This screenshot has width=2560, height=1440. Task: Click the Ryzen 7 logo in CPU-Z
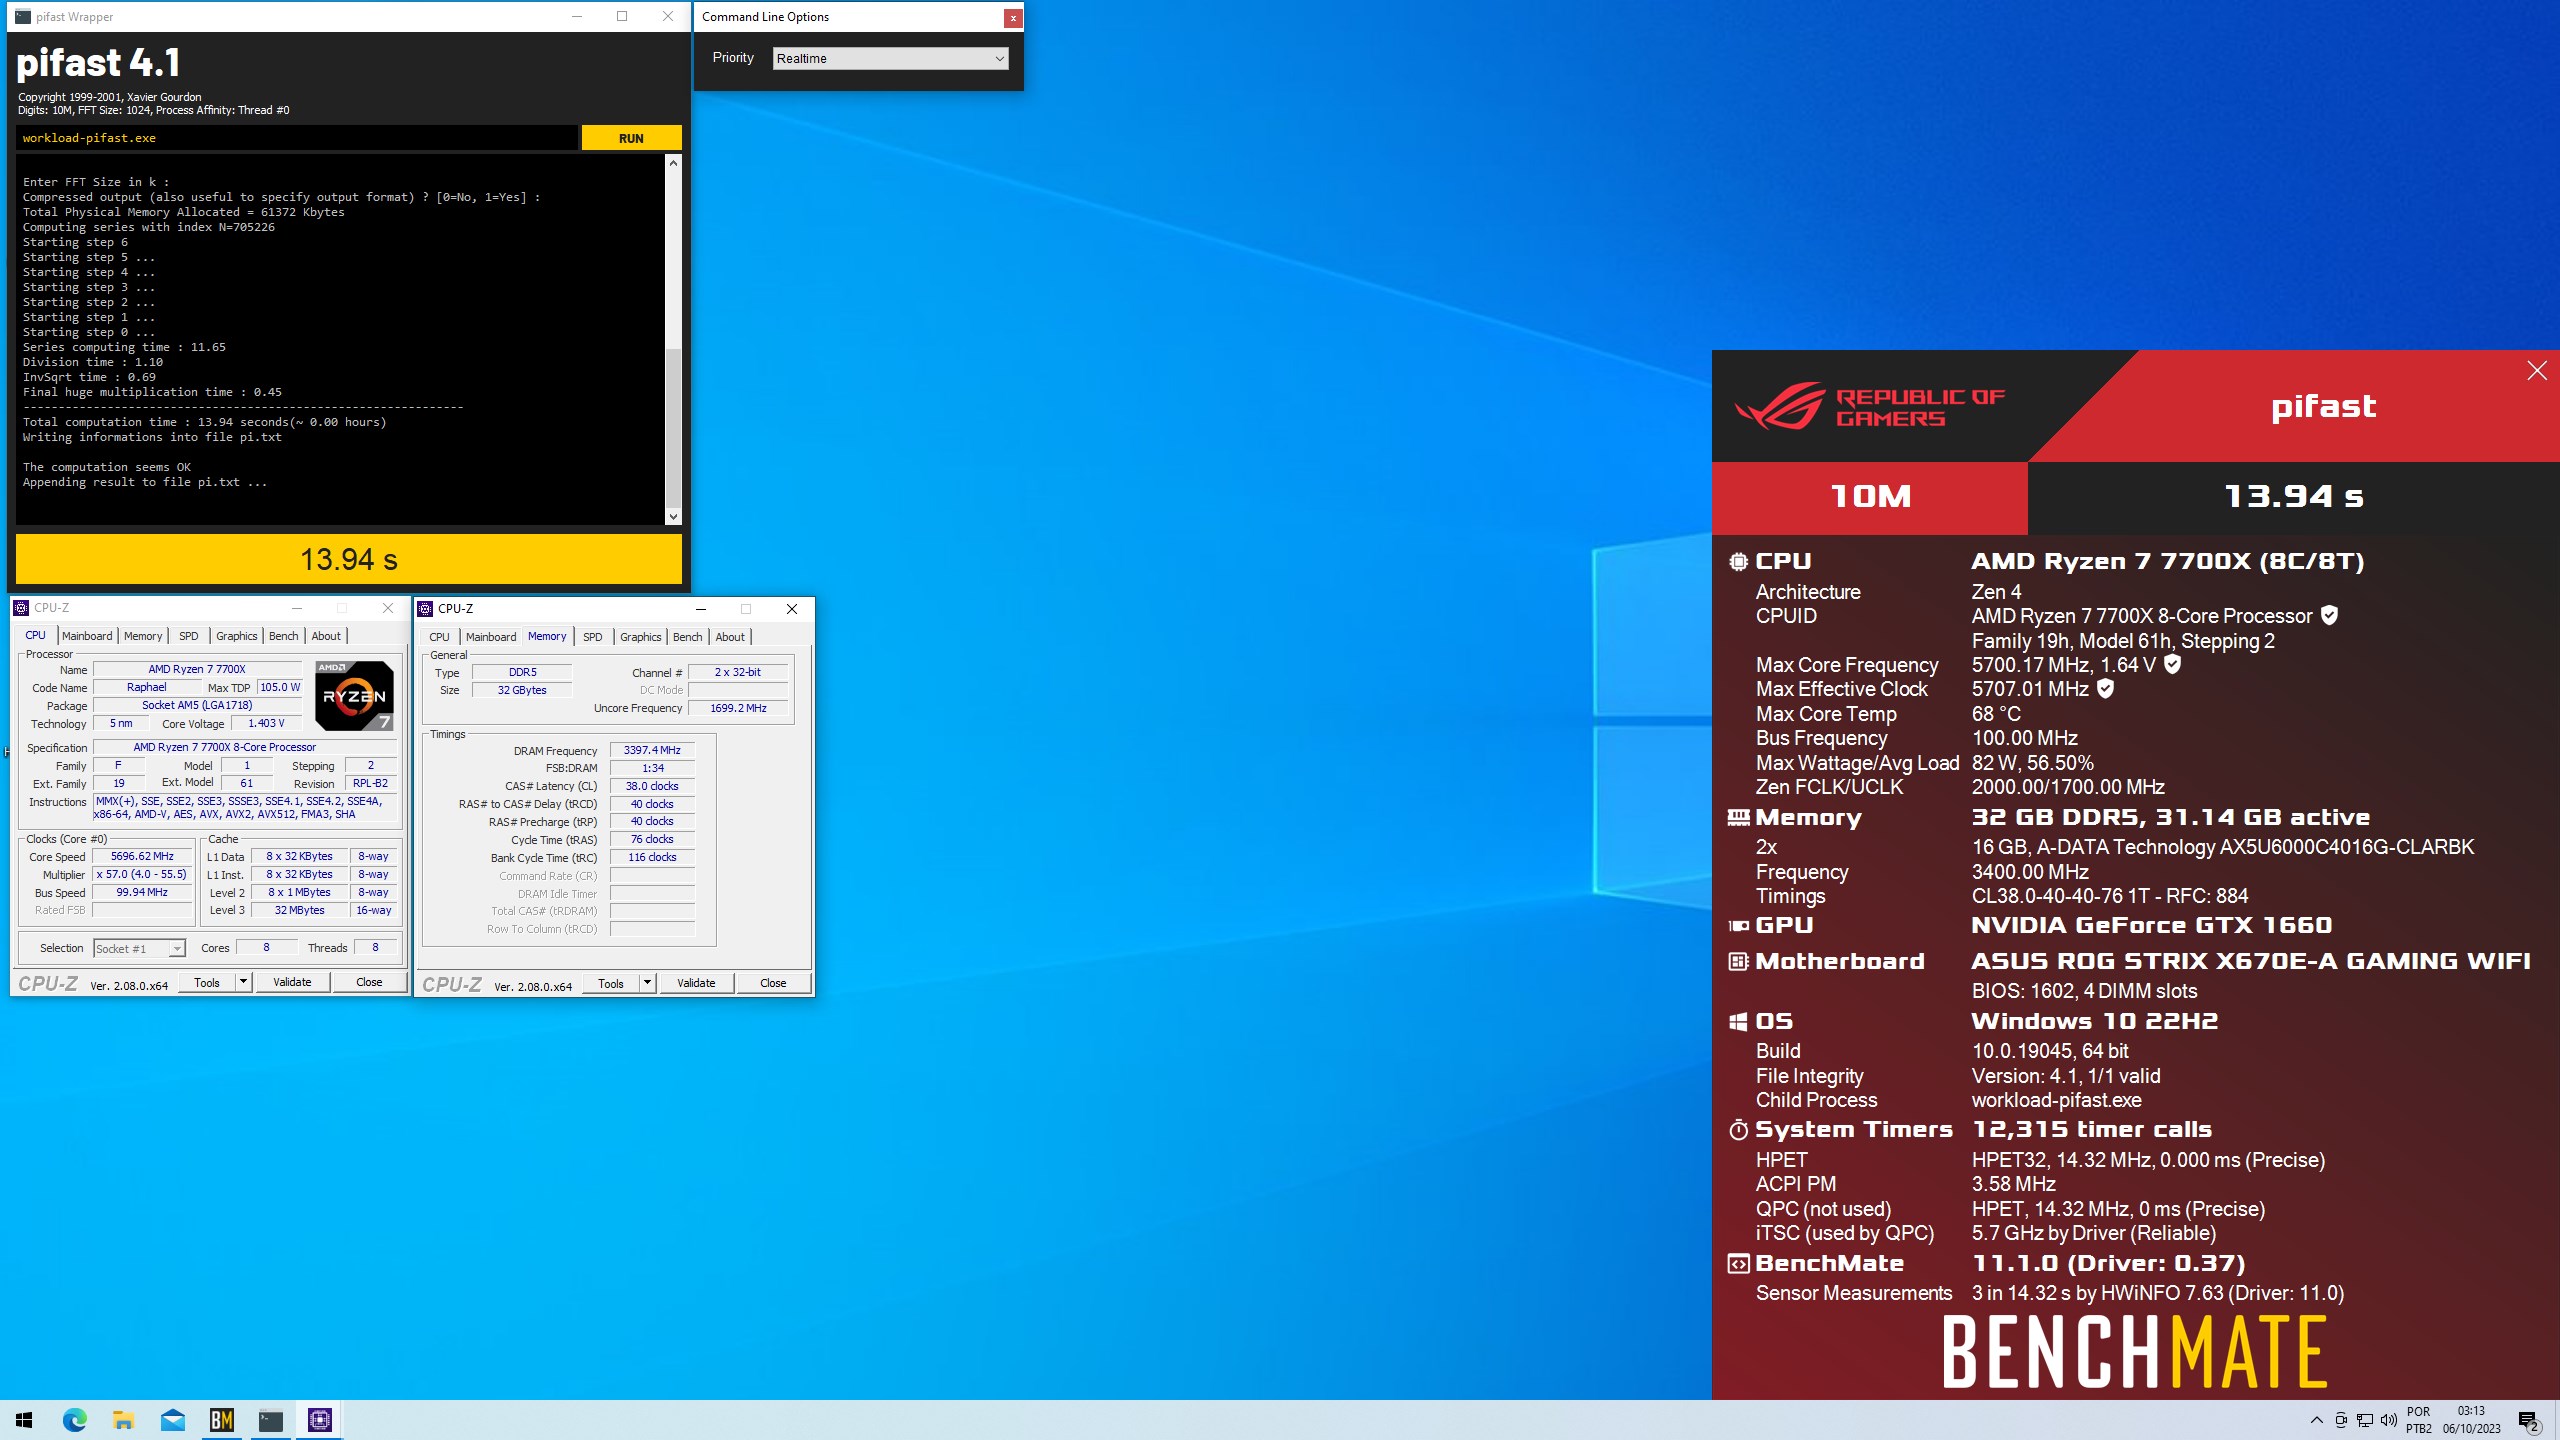354,695
